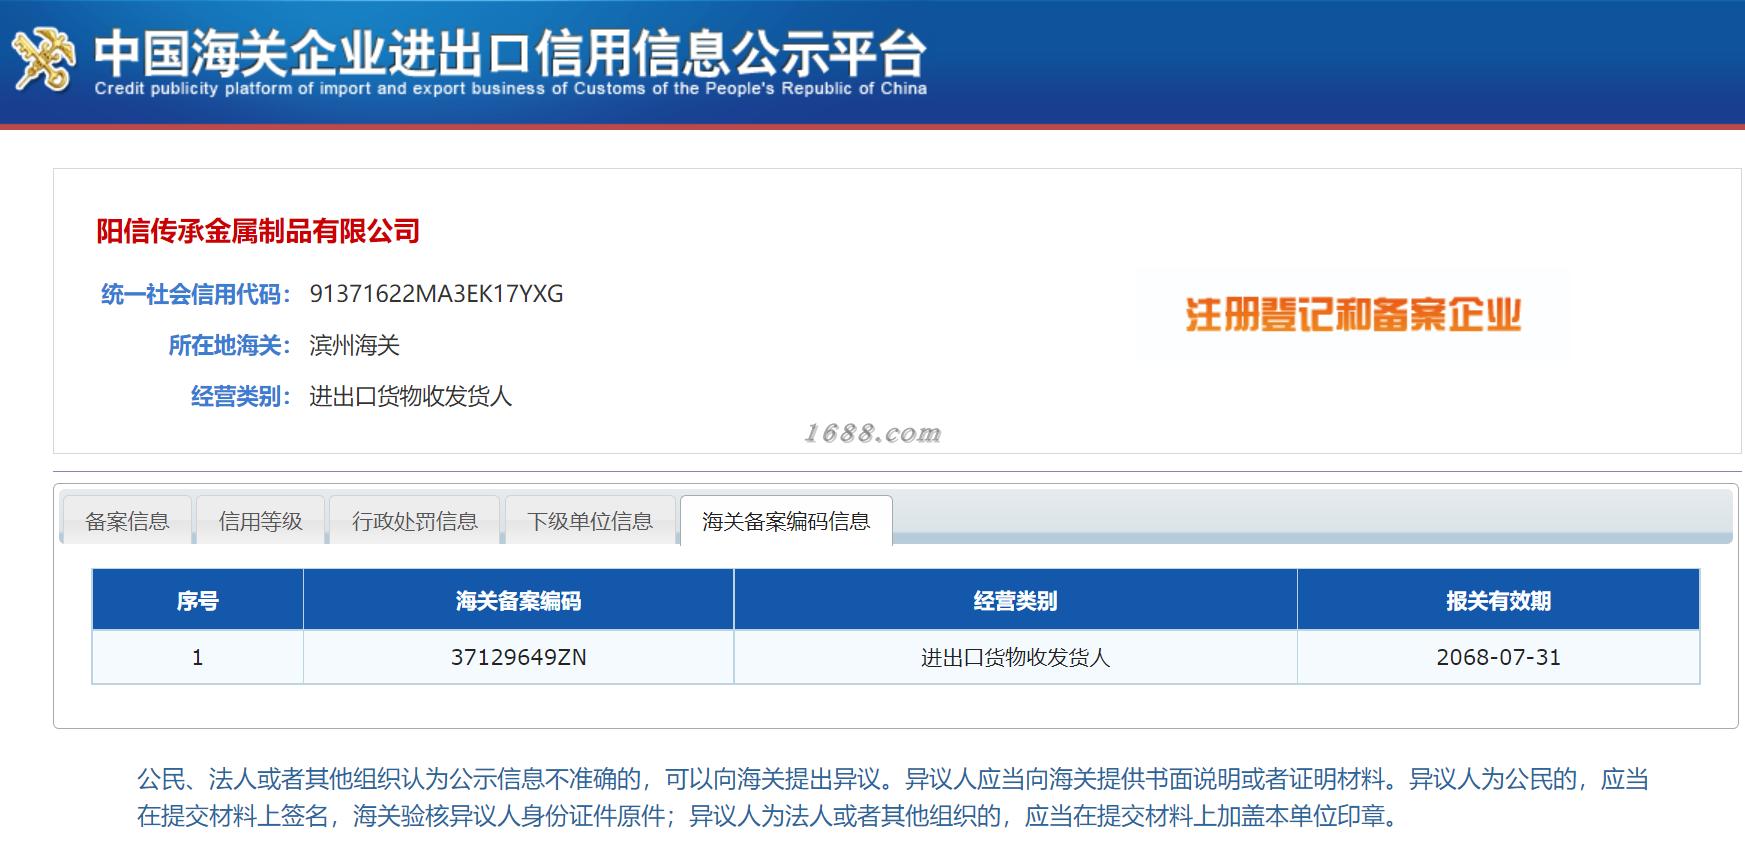Click the 海关备案编码 column header
Screen dimensions: 1745x862
[518, 600]
